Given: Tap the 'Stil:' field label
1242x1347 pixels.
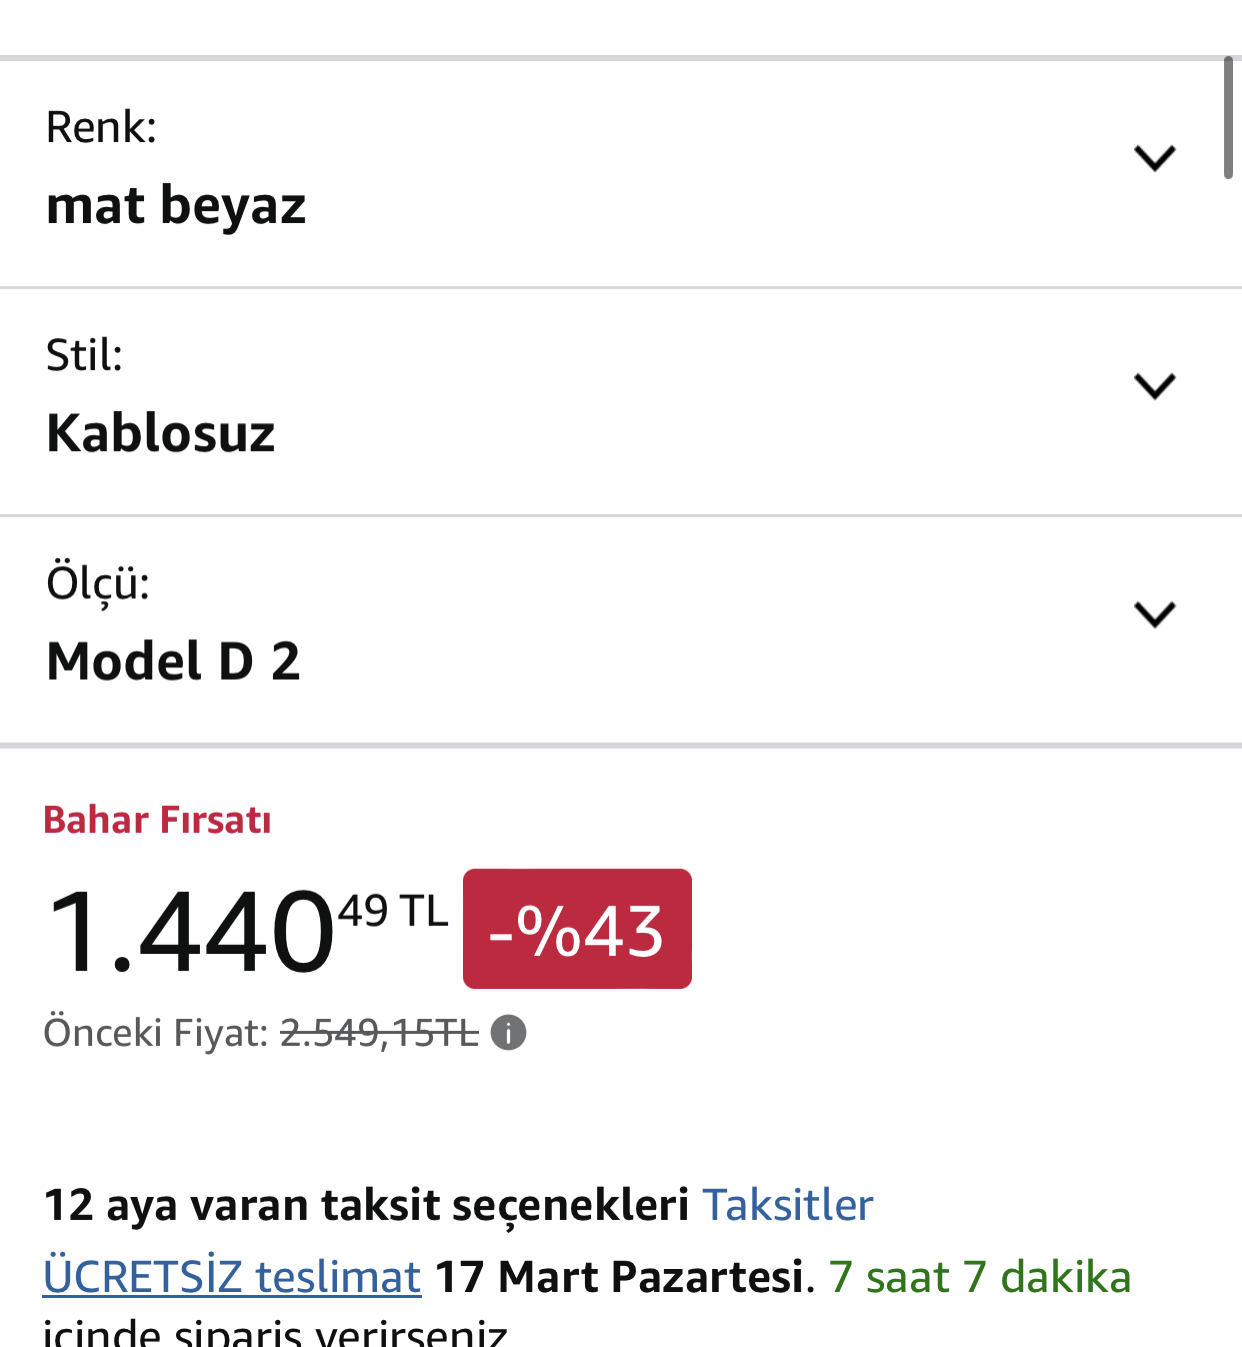Looking at the screenshot, I should click(84, 356).
